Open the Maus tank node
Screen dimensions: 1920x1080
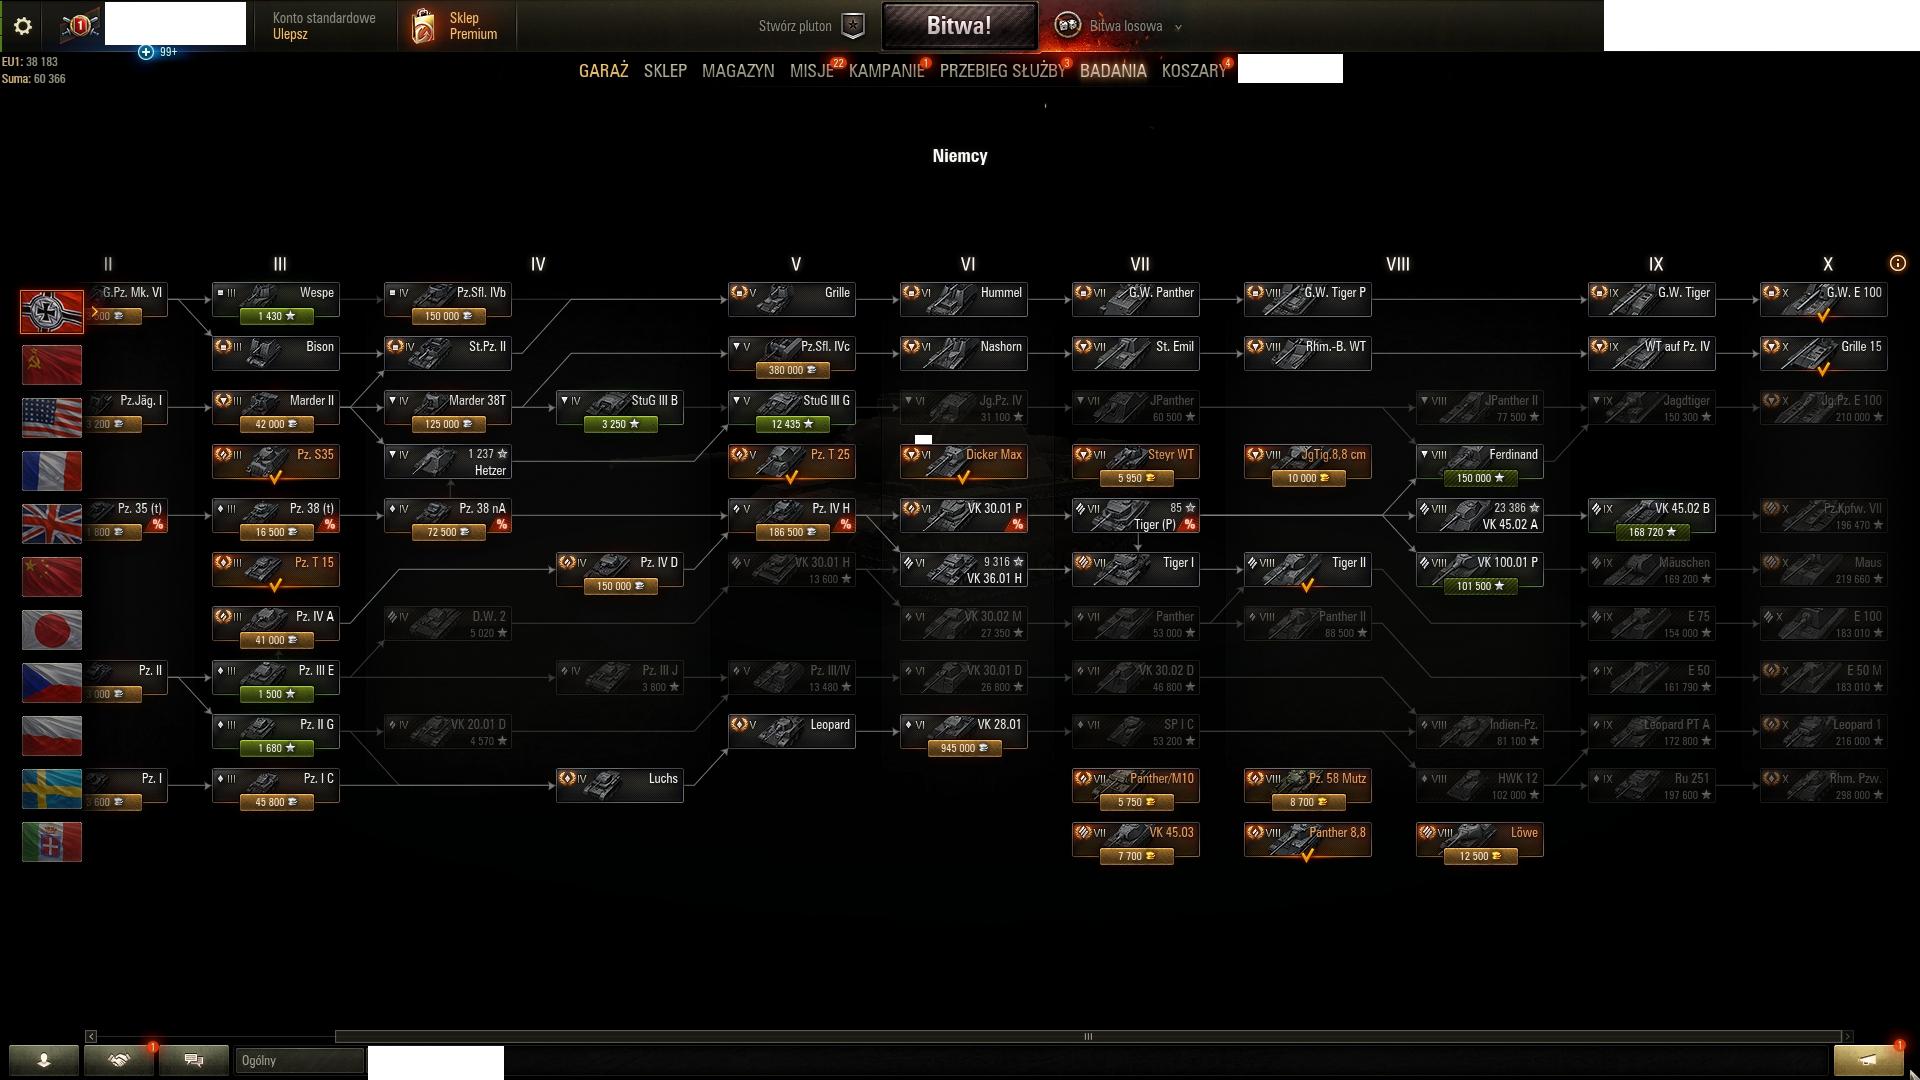point(1824,570)
